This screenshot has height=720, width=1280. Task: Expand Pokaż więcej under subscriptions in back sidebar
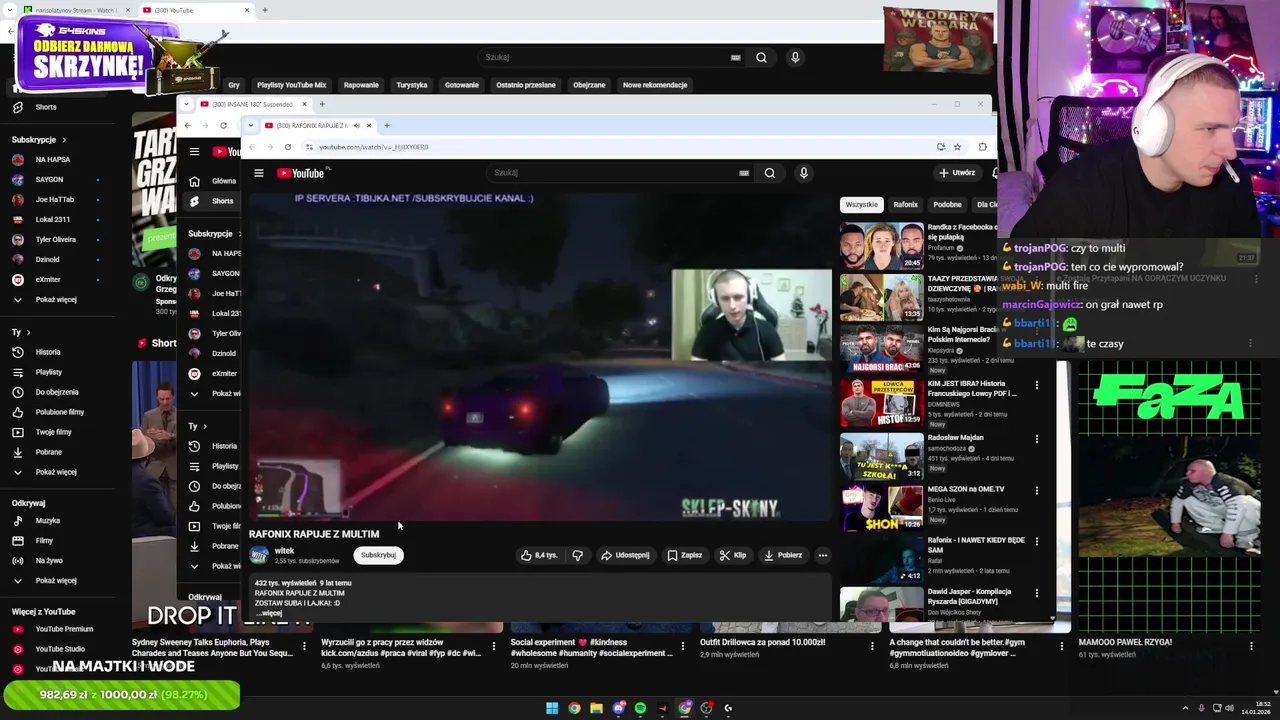click(56, 299)
